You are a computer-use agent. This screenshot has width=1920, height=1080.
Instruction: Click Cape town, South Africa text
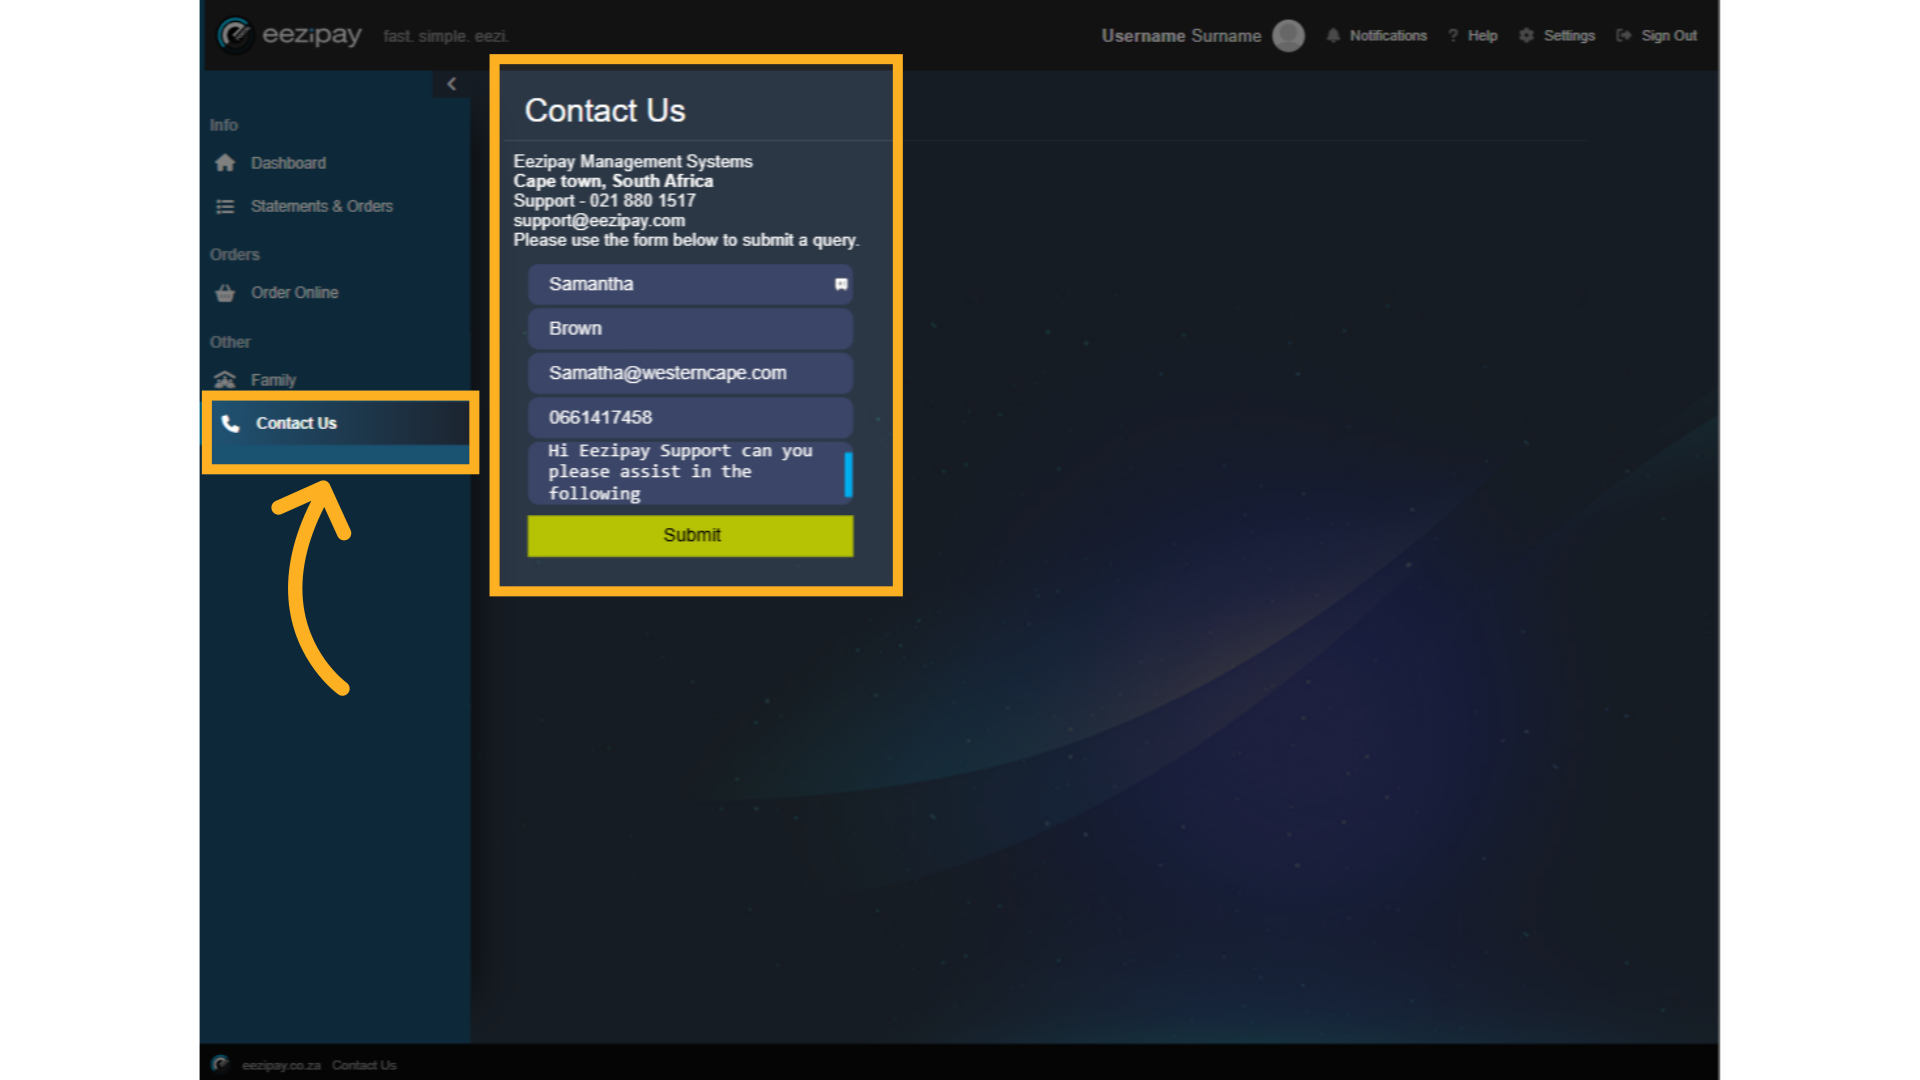tap(613, 181)
